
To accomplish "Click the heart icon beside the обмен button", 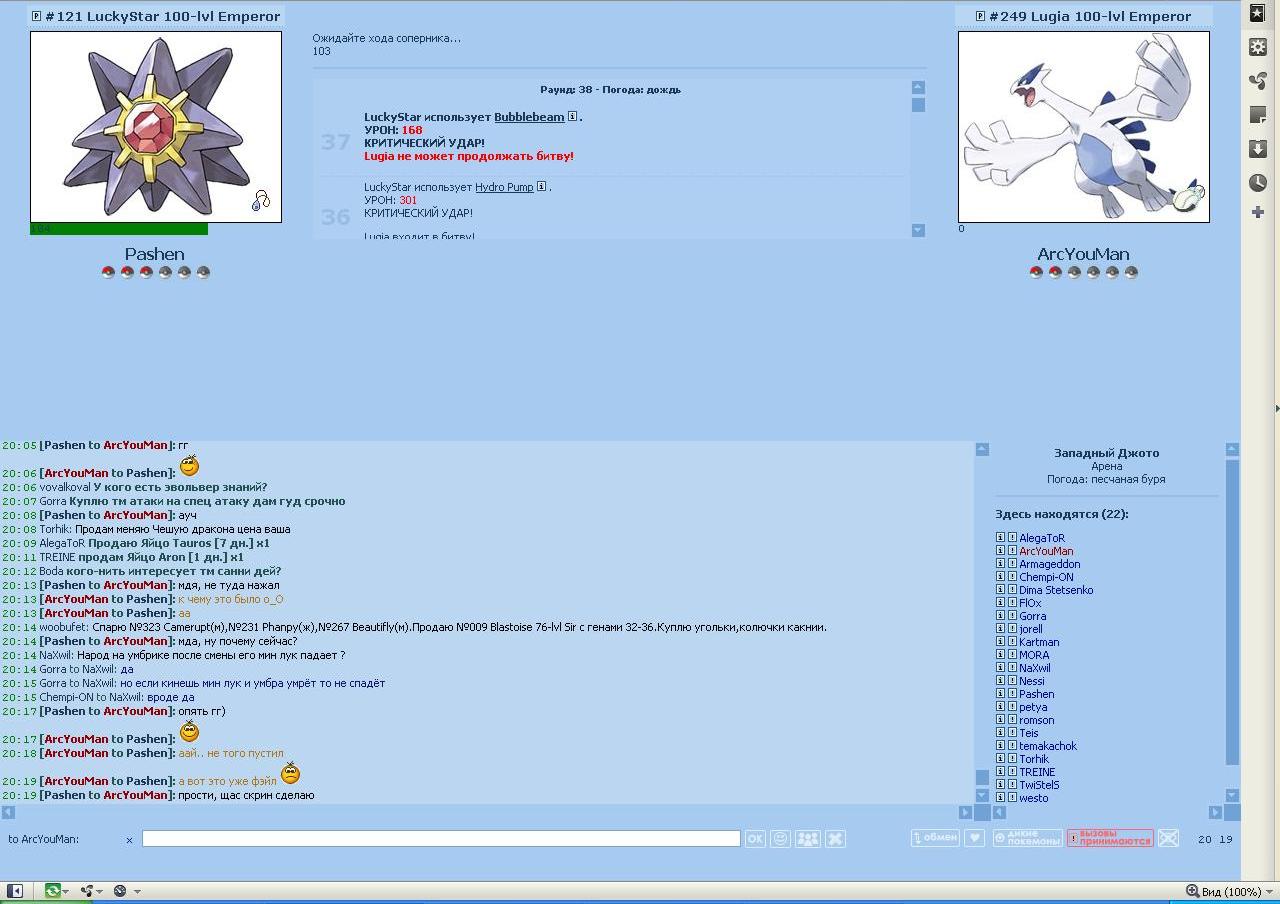I will (974, 838).
